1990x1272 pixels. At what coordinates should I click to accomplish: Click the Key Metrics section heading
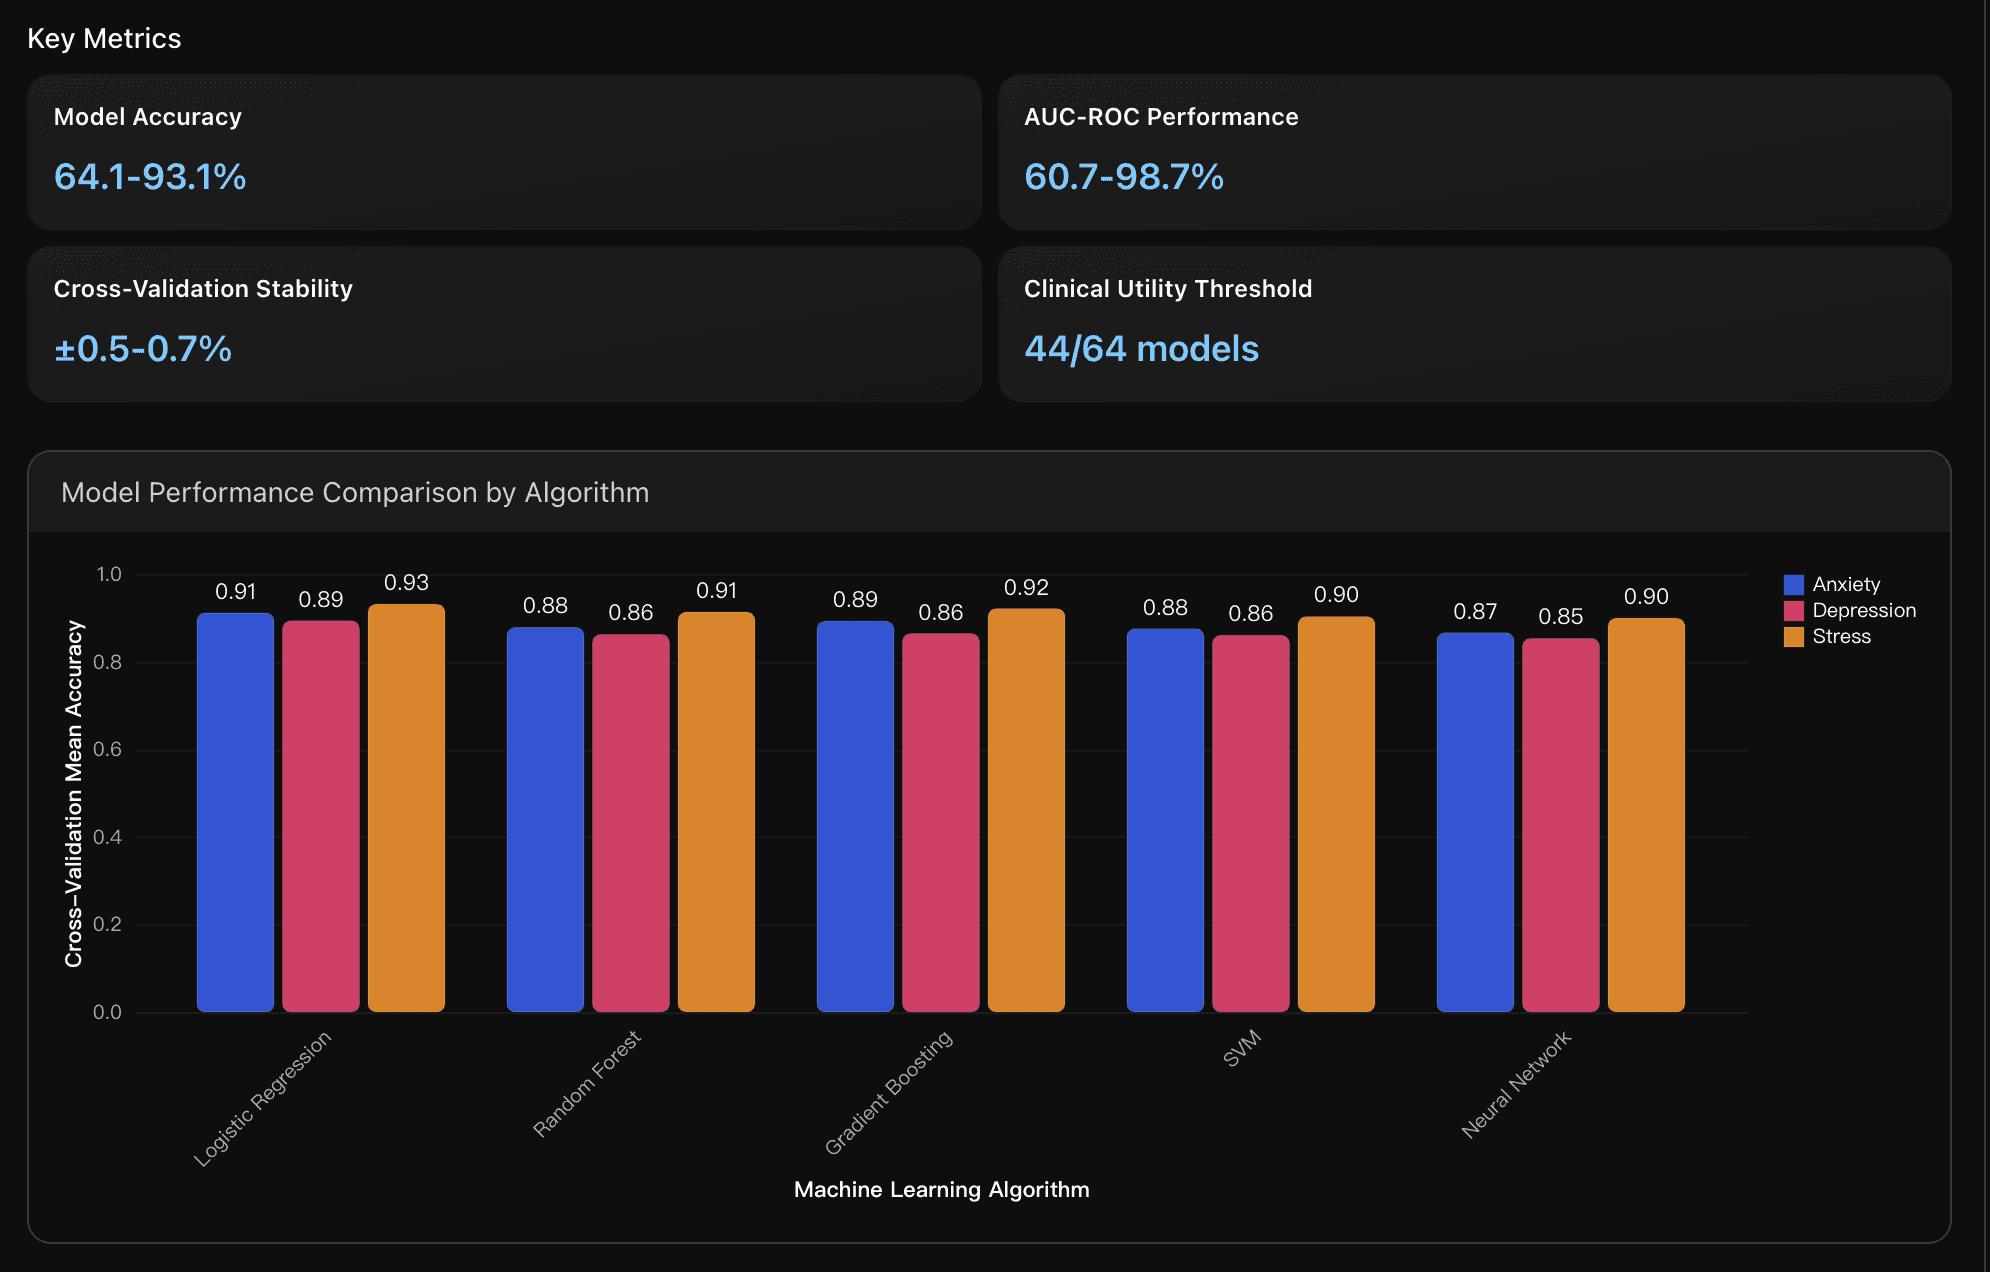(104, 38)
